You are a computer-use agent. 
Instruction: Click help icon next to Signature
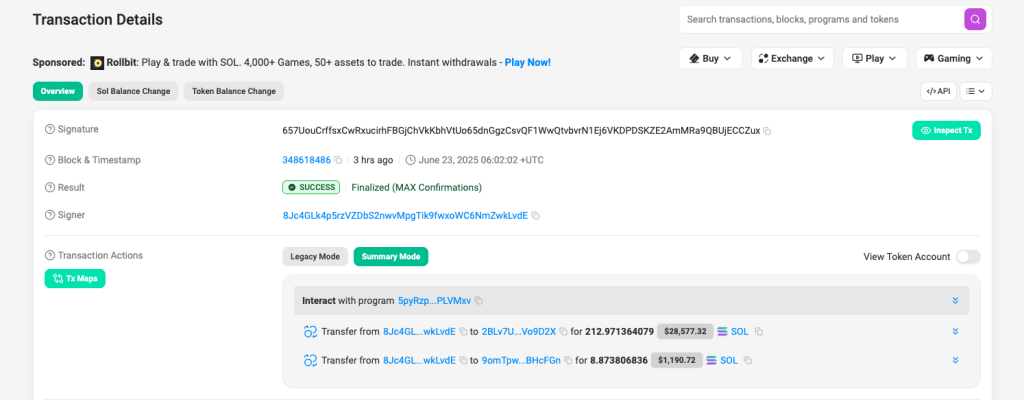(x=50, y=129)
